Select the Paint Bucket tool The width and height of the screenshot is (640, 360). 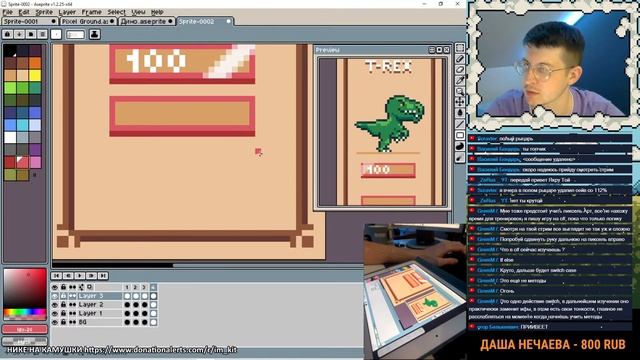460,113
